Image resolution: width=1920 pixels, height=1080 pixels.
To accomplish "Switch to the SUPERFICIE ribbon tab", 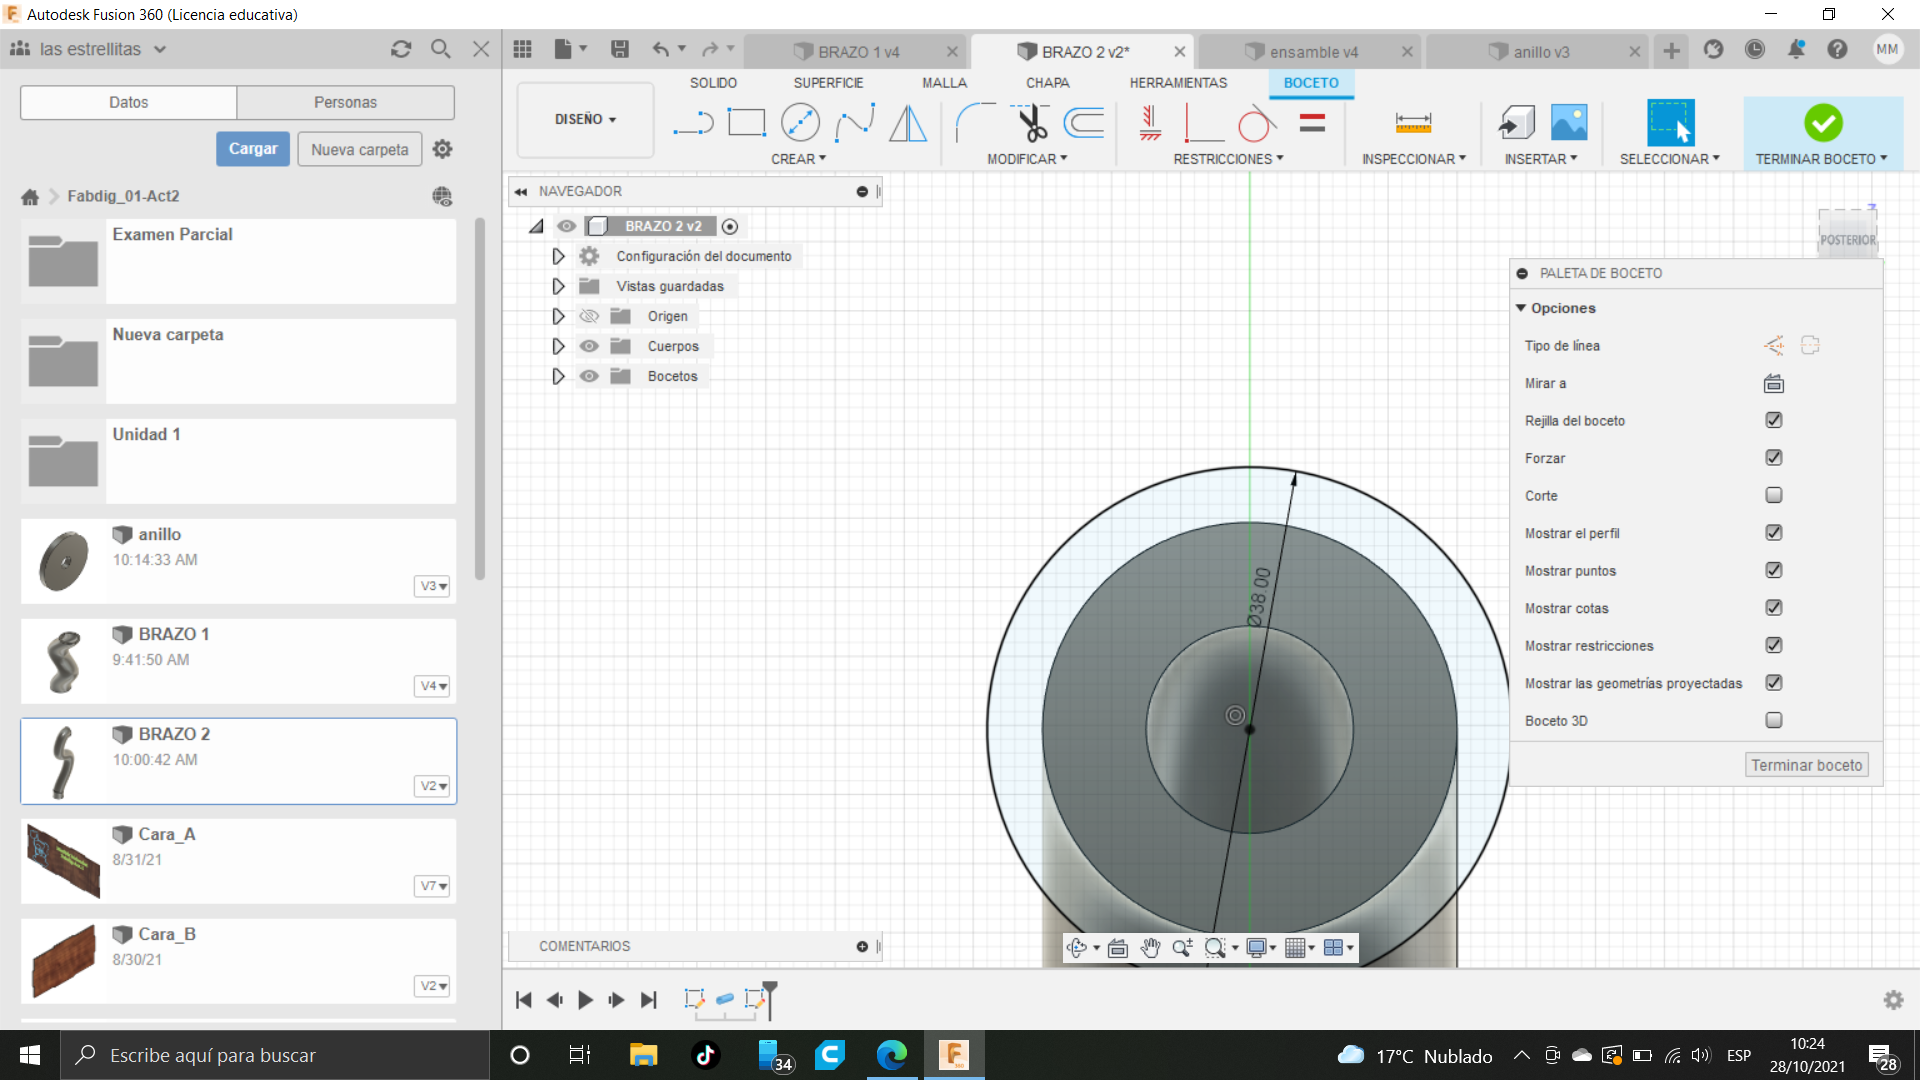I will [x=828, y=83].
